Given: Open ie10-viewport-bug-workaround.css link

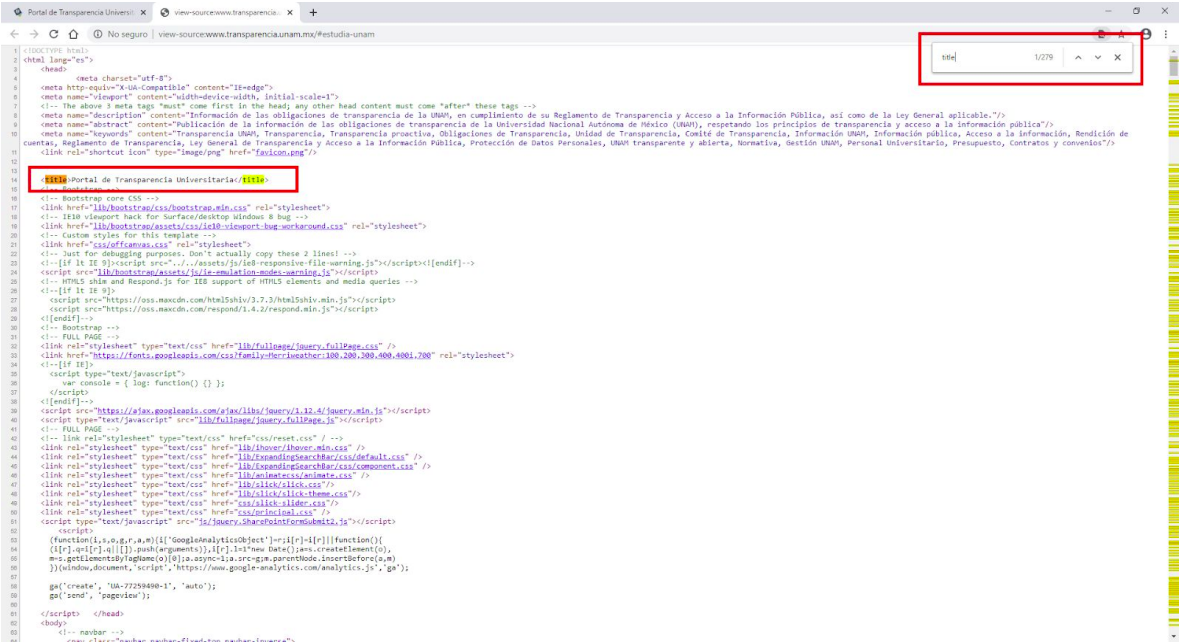Looking at the screenshot, I should [x=218, y=226].
